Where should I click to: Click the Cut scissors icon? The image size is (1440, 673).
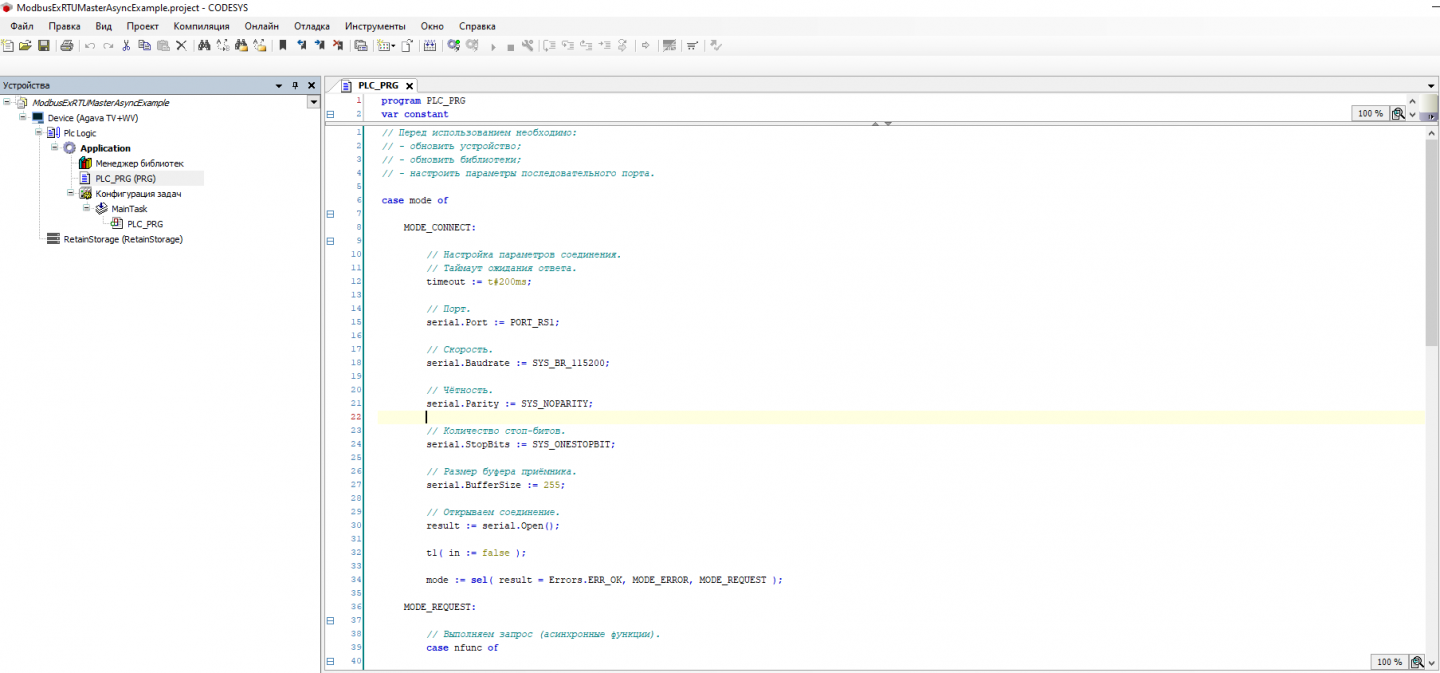point(126,46)
